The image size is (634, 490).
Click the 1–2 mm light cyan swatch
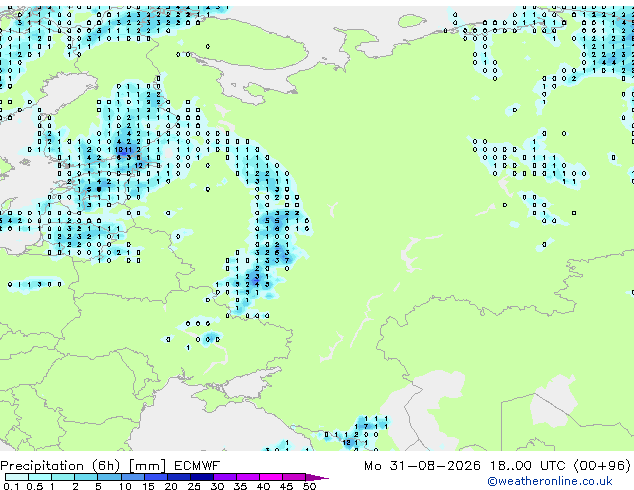(63, 477)
